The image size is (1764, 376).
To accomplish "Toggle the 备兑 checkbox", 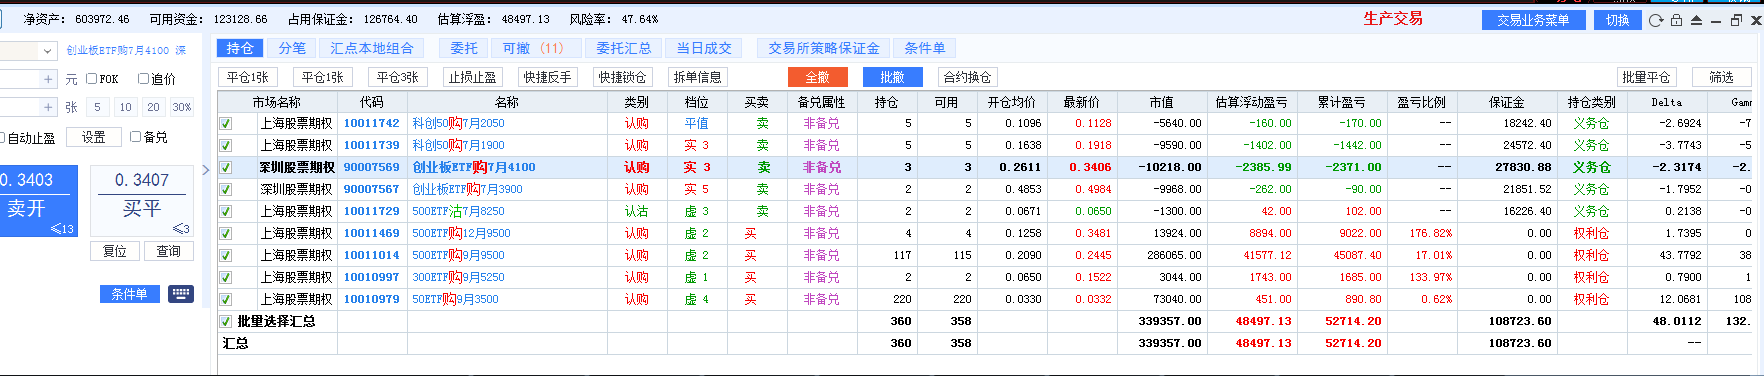I will coord(136,137).
